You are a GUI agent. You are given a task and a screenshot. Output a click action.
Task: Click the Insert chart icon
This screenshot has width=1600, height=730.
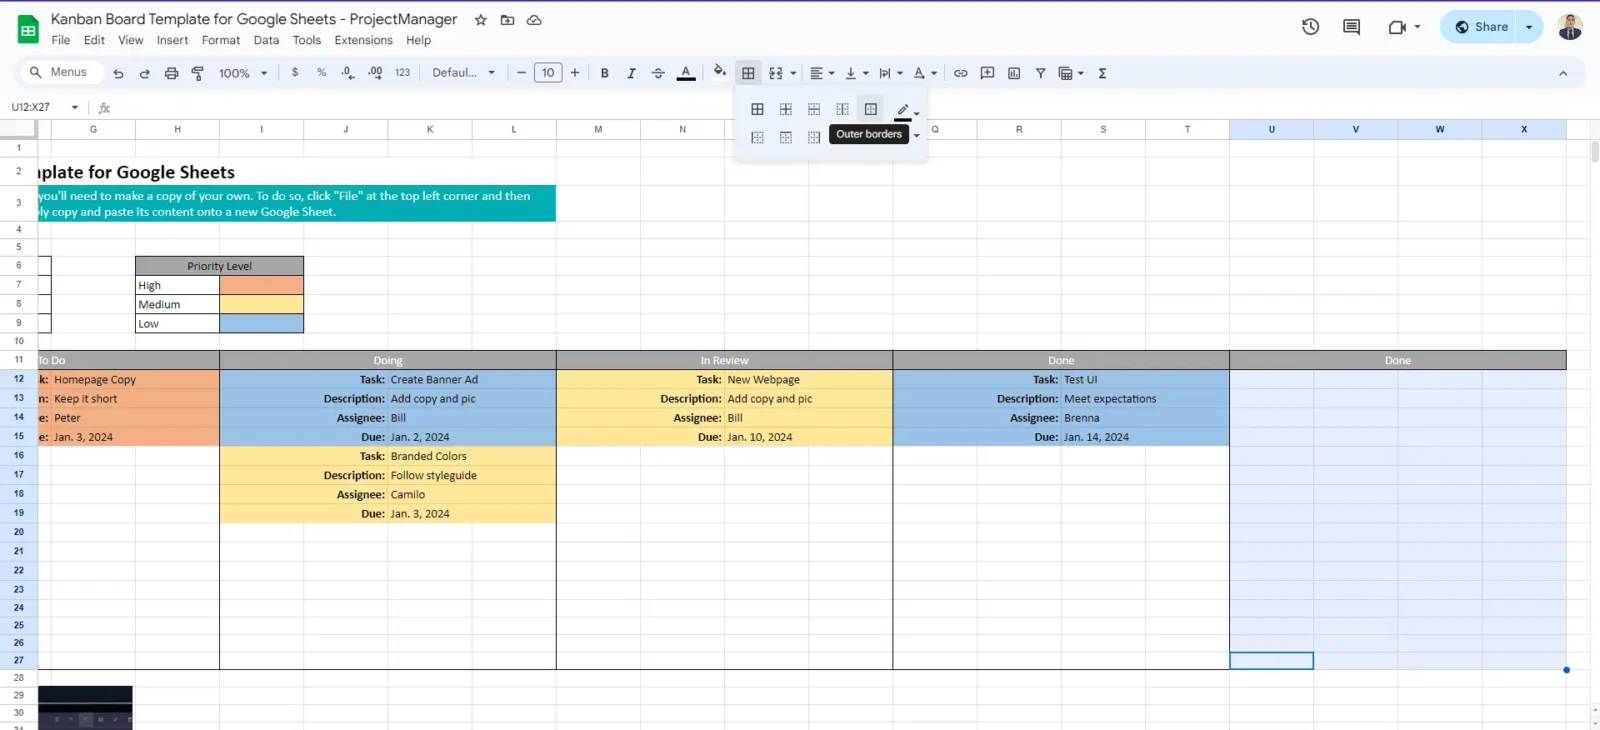tap(1014, 73)
